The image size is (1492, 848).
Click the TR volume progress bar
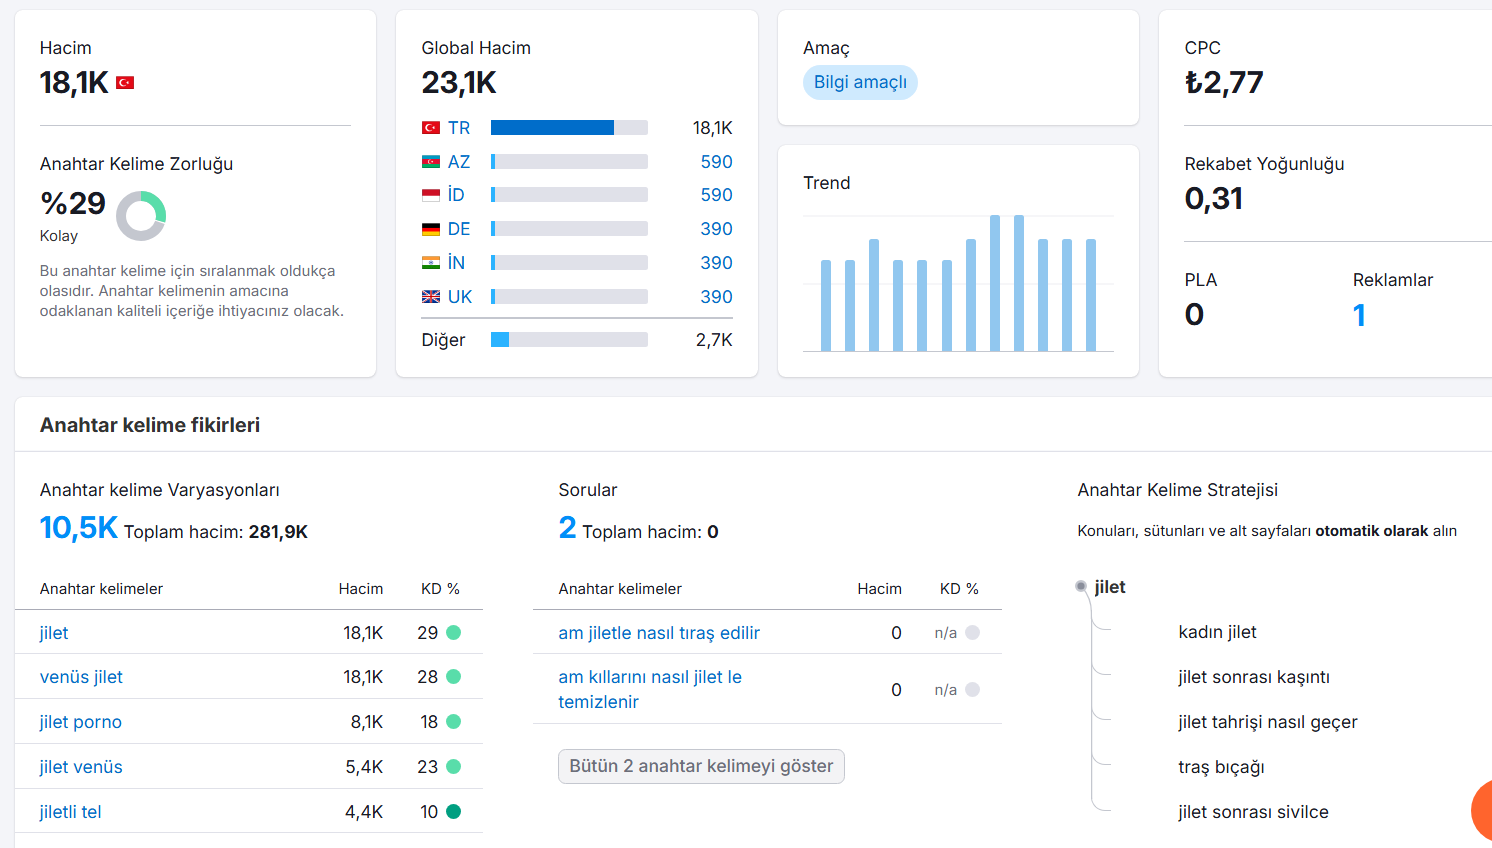(569, 128)
